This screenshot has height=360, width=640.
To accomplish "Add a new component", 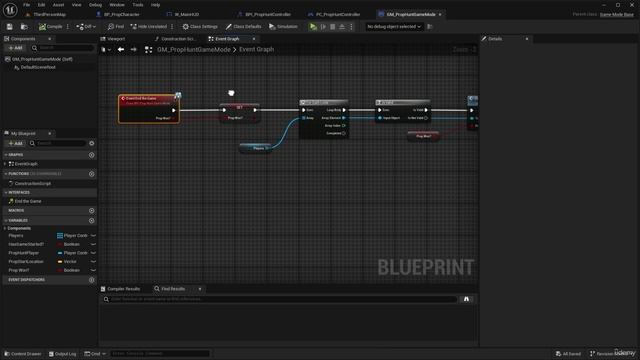I will coord(16,48).
